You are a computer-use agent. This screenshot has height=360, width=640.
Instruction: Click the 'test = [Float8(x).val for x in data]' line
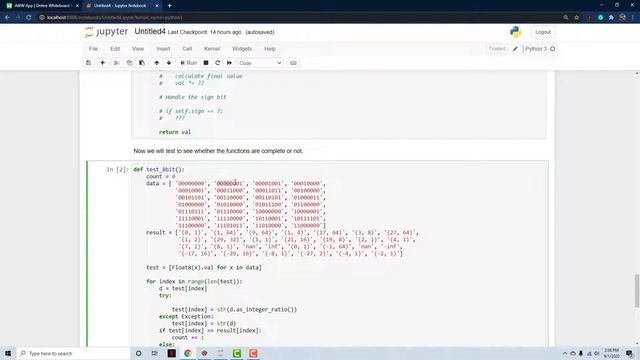(204, 268)
